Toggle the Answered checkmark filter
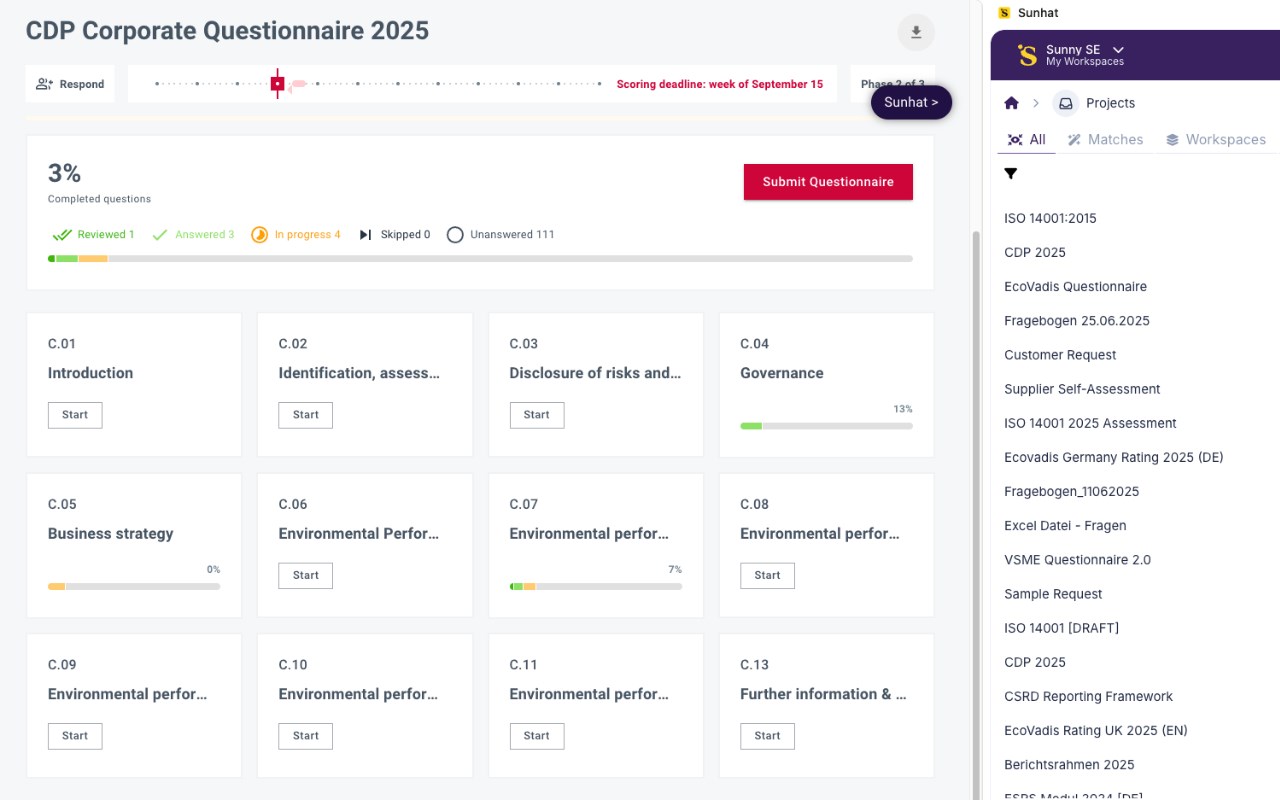The height and width of the screenshot is (800, 1280). 159,235
